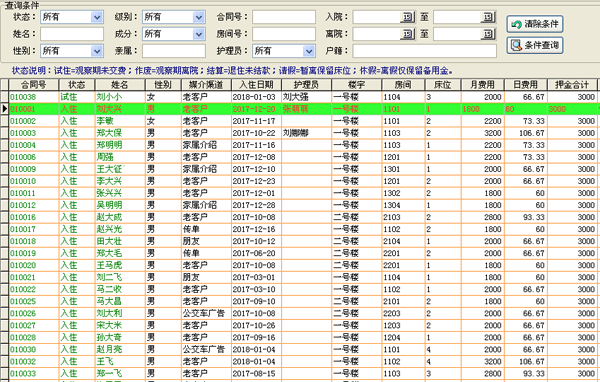Click the row selector for contract 010002
600x382 pixels.
[4, 121]
